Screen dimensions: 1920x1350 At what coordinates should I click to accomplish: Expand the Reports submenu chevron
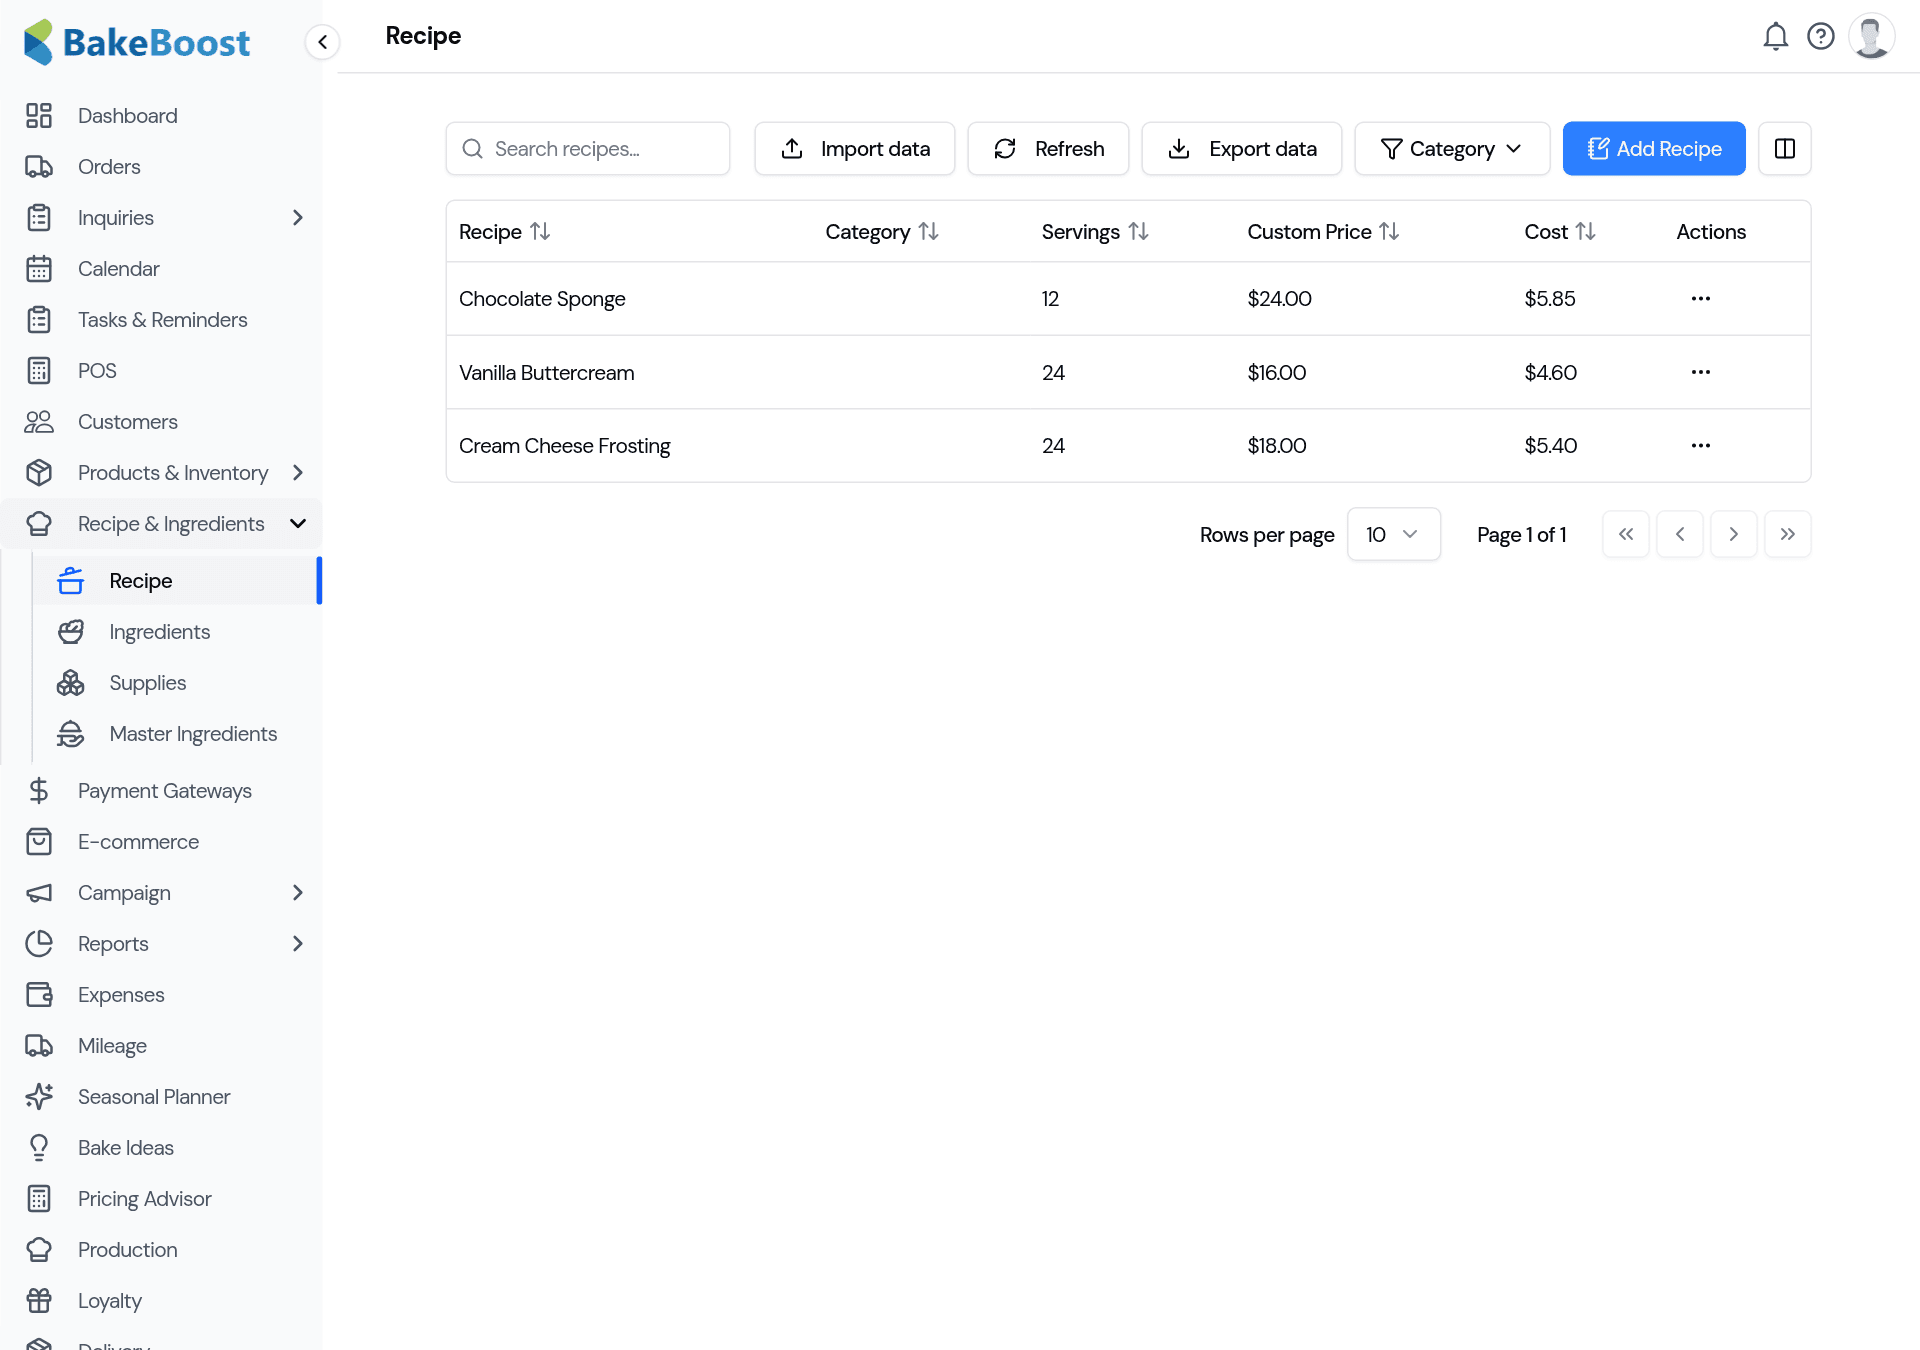tap(297, 944)
